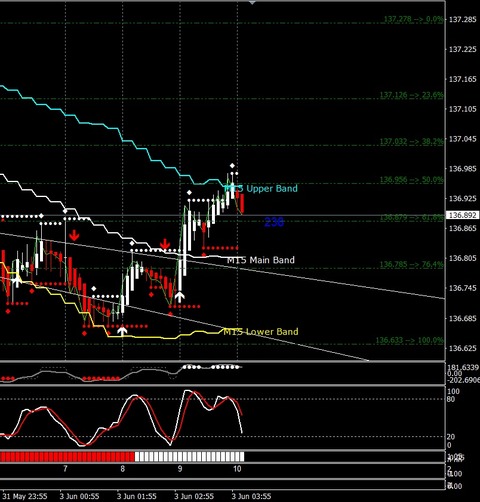The height and width of the screenshot is (502, 480).
Task: Click the 3 Jun 03:55 time label
Action: (x=251, y=496)
